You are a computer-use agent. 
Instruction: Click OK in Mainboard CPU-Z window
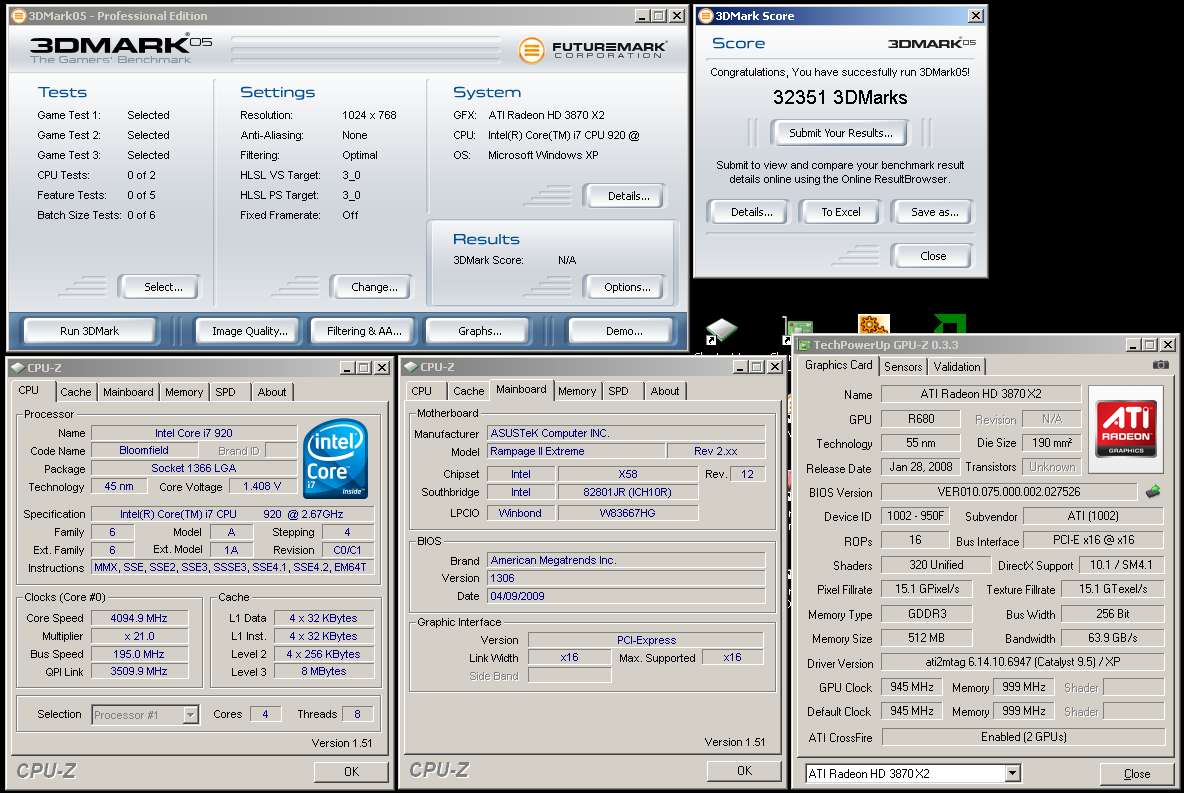pos(744,771)
